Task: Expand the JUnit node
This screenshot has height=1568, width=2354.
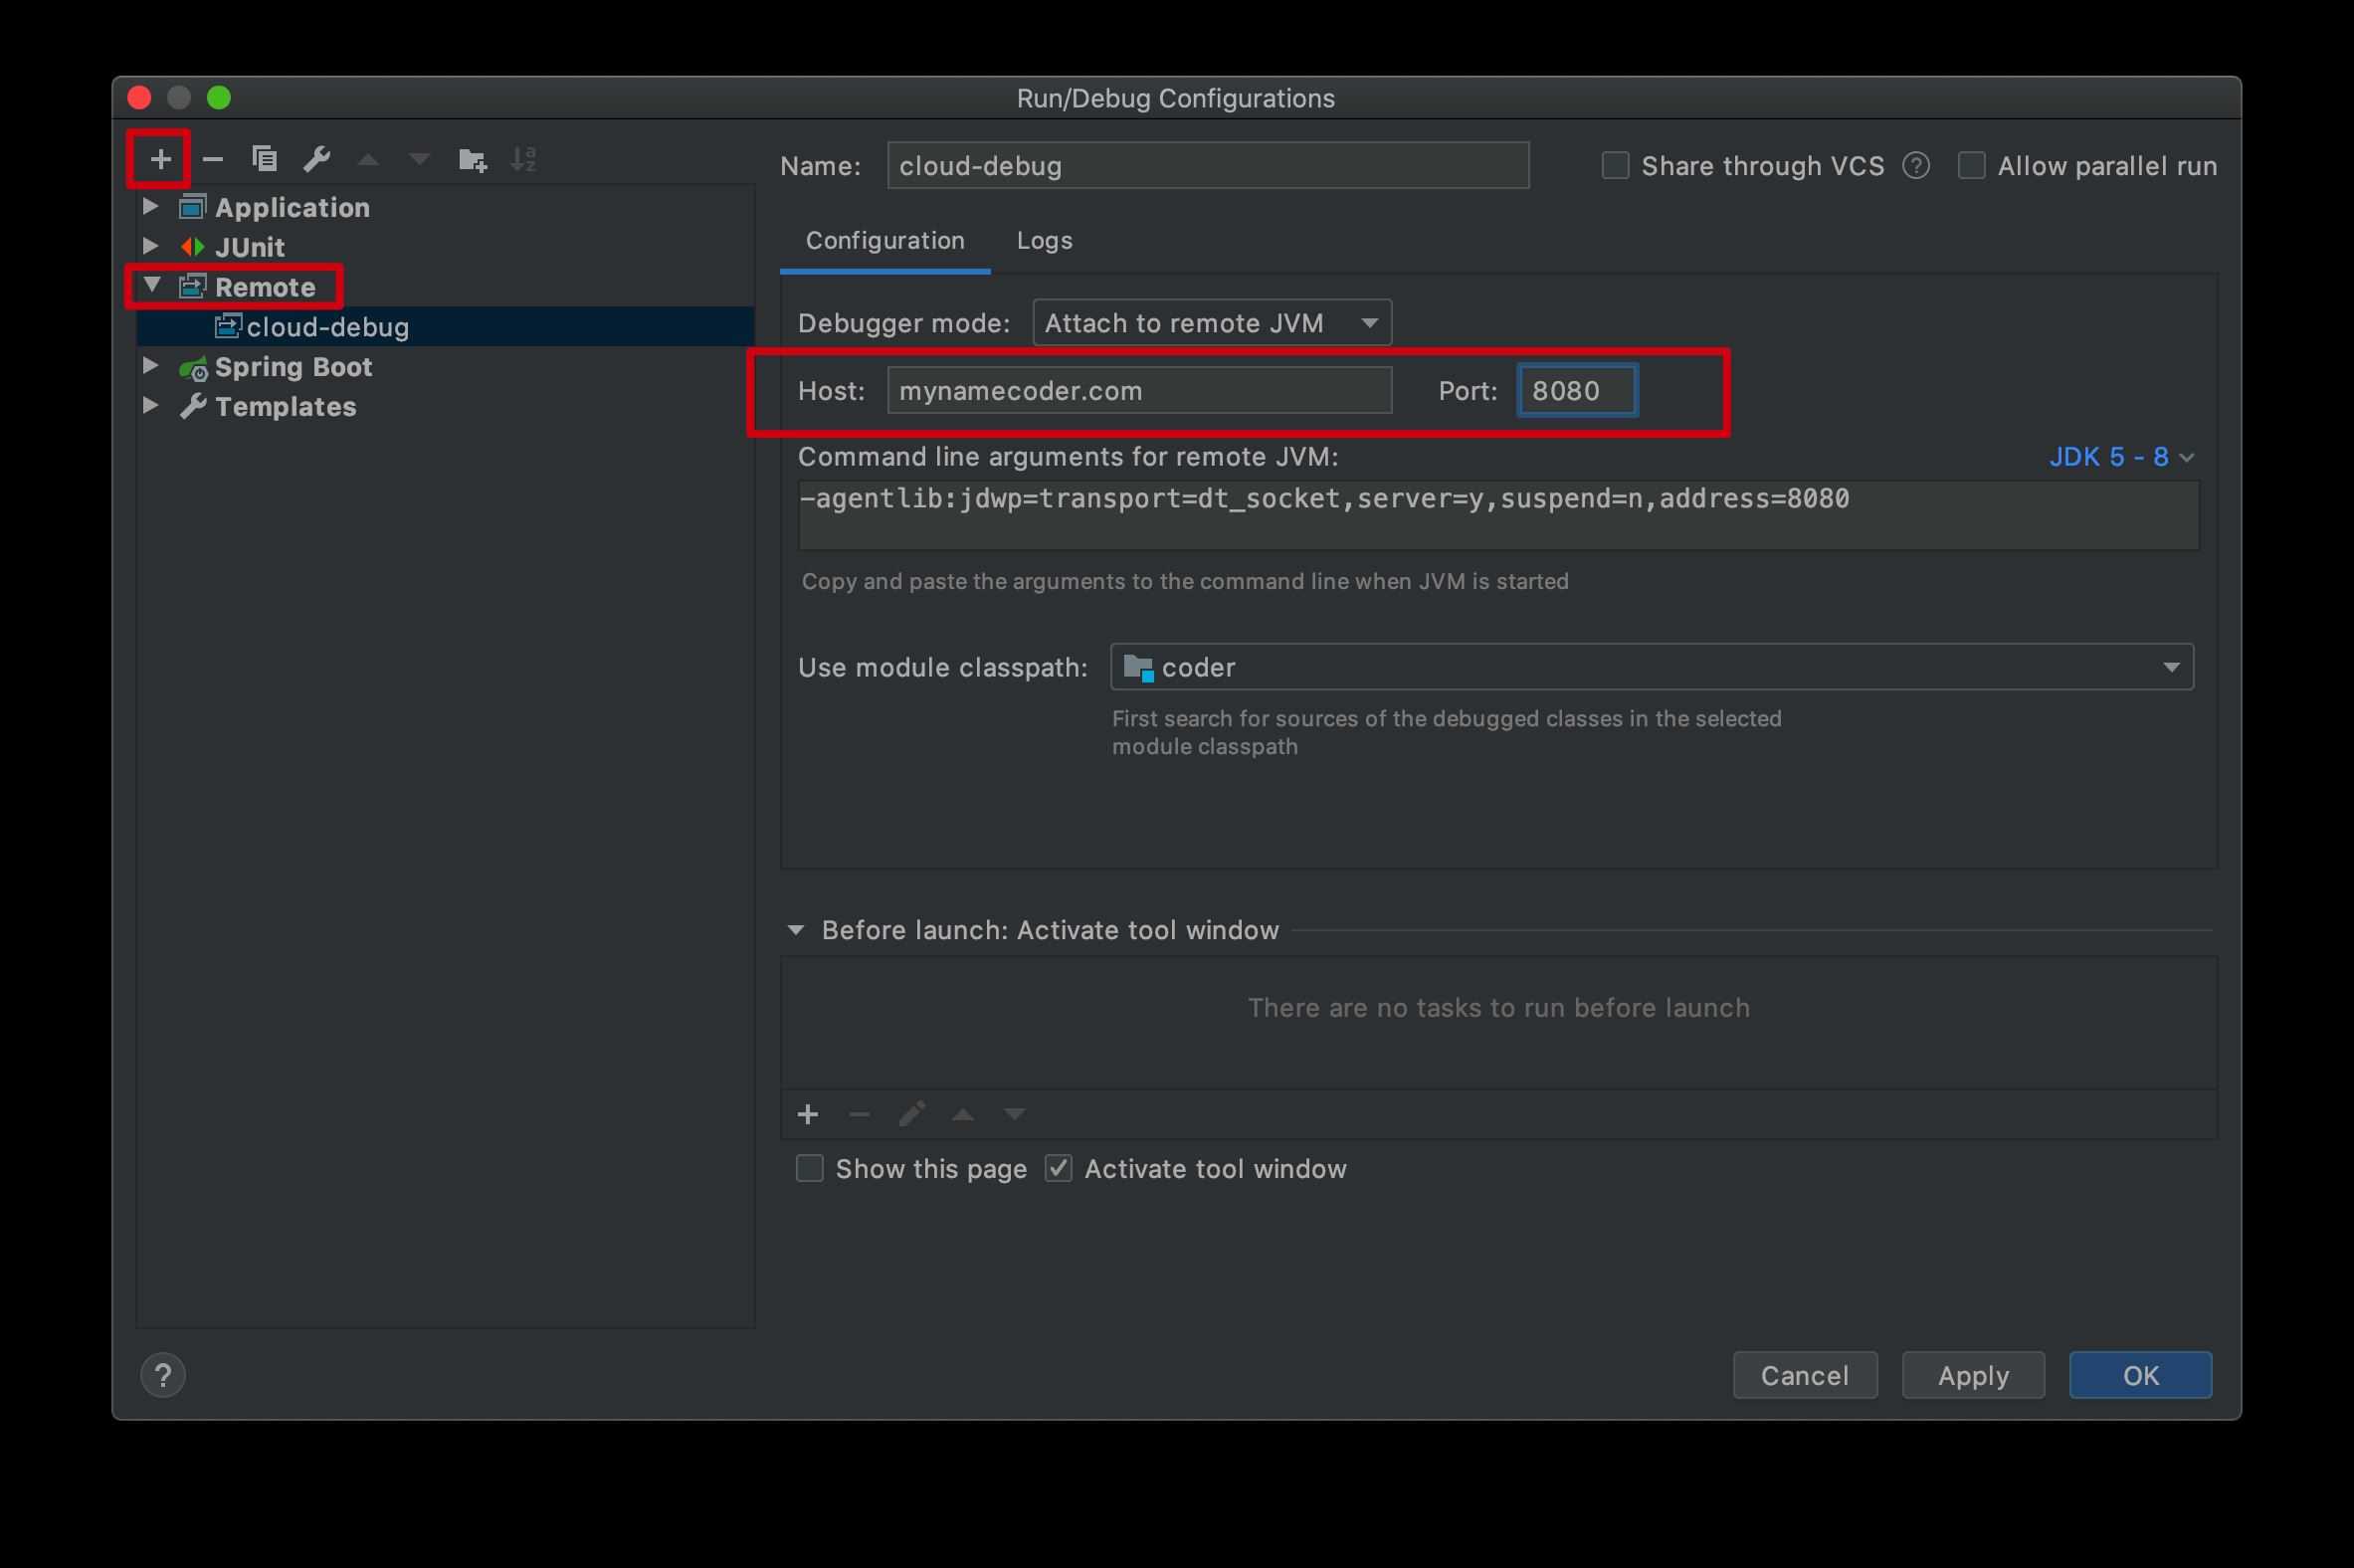Action: point(151,246)
